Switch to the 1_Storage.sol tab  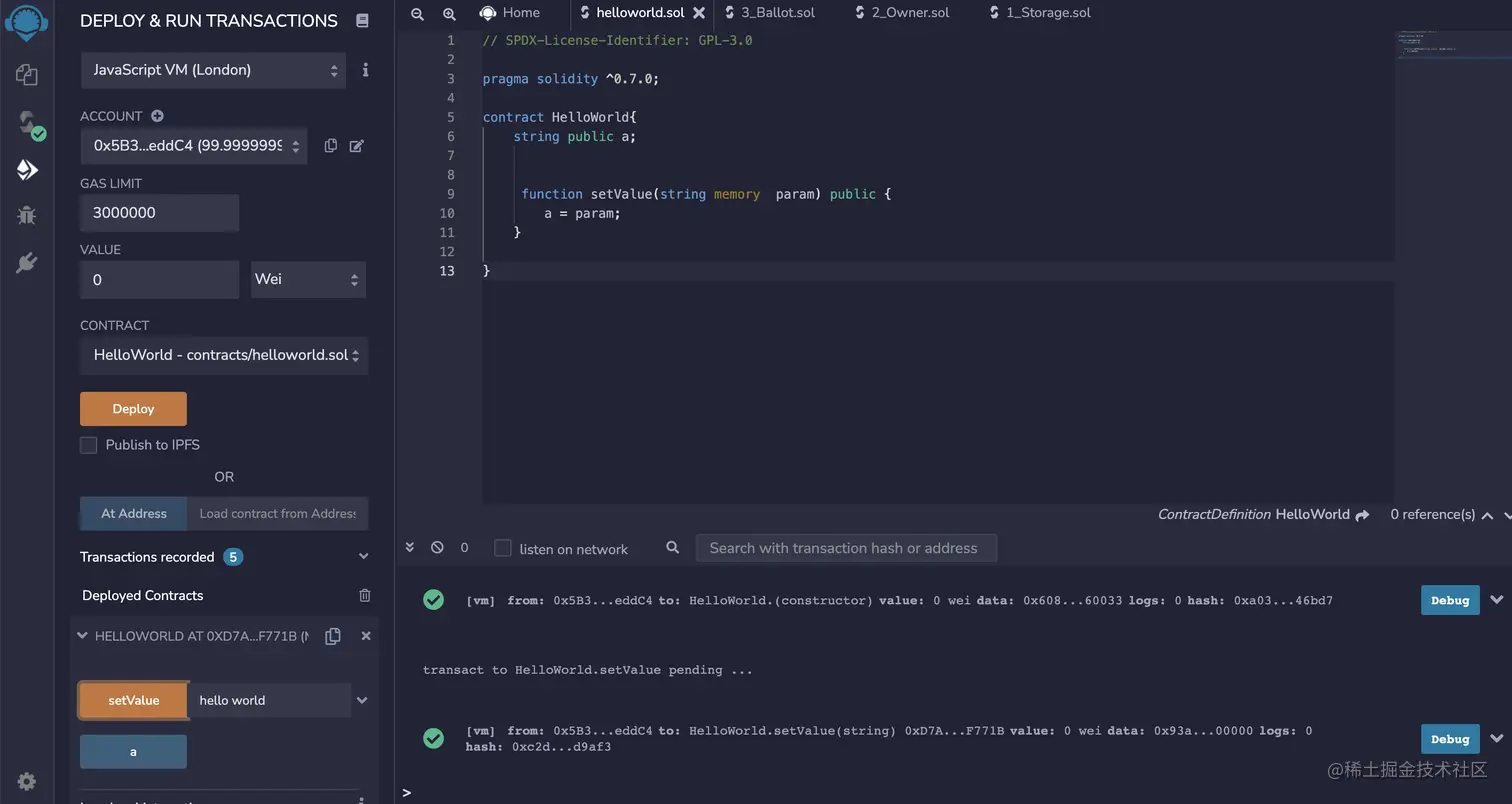[x=1040, y=13]
